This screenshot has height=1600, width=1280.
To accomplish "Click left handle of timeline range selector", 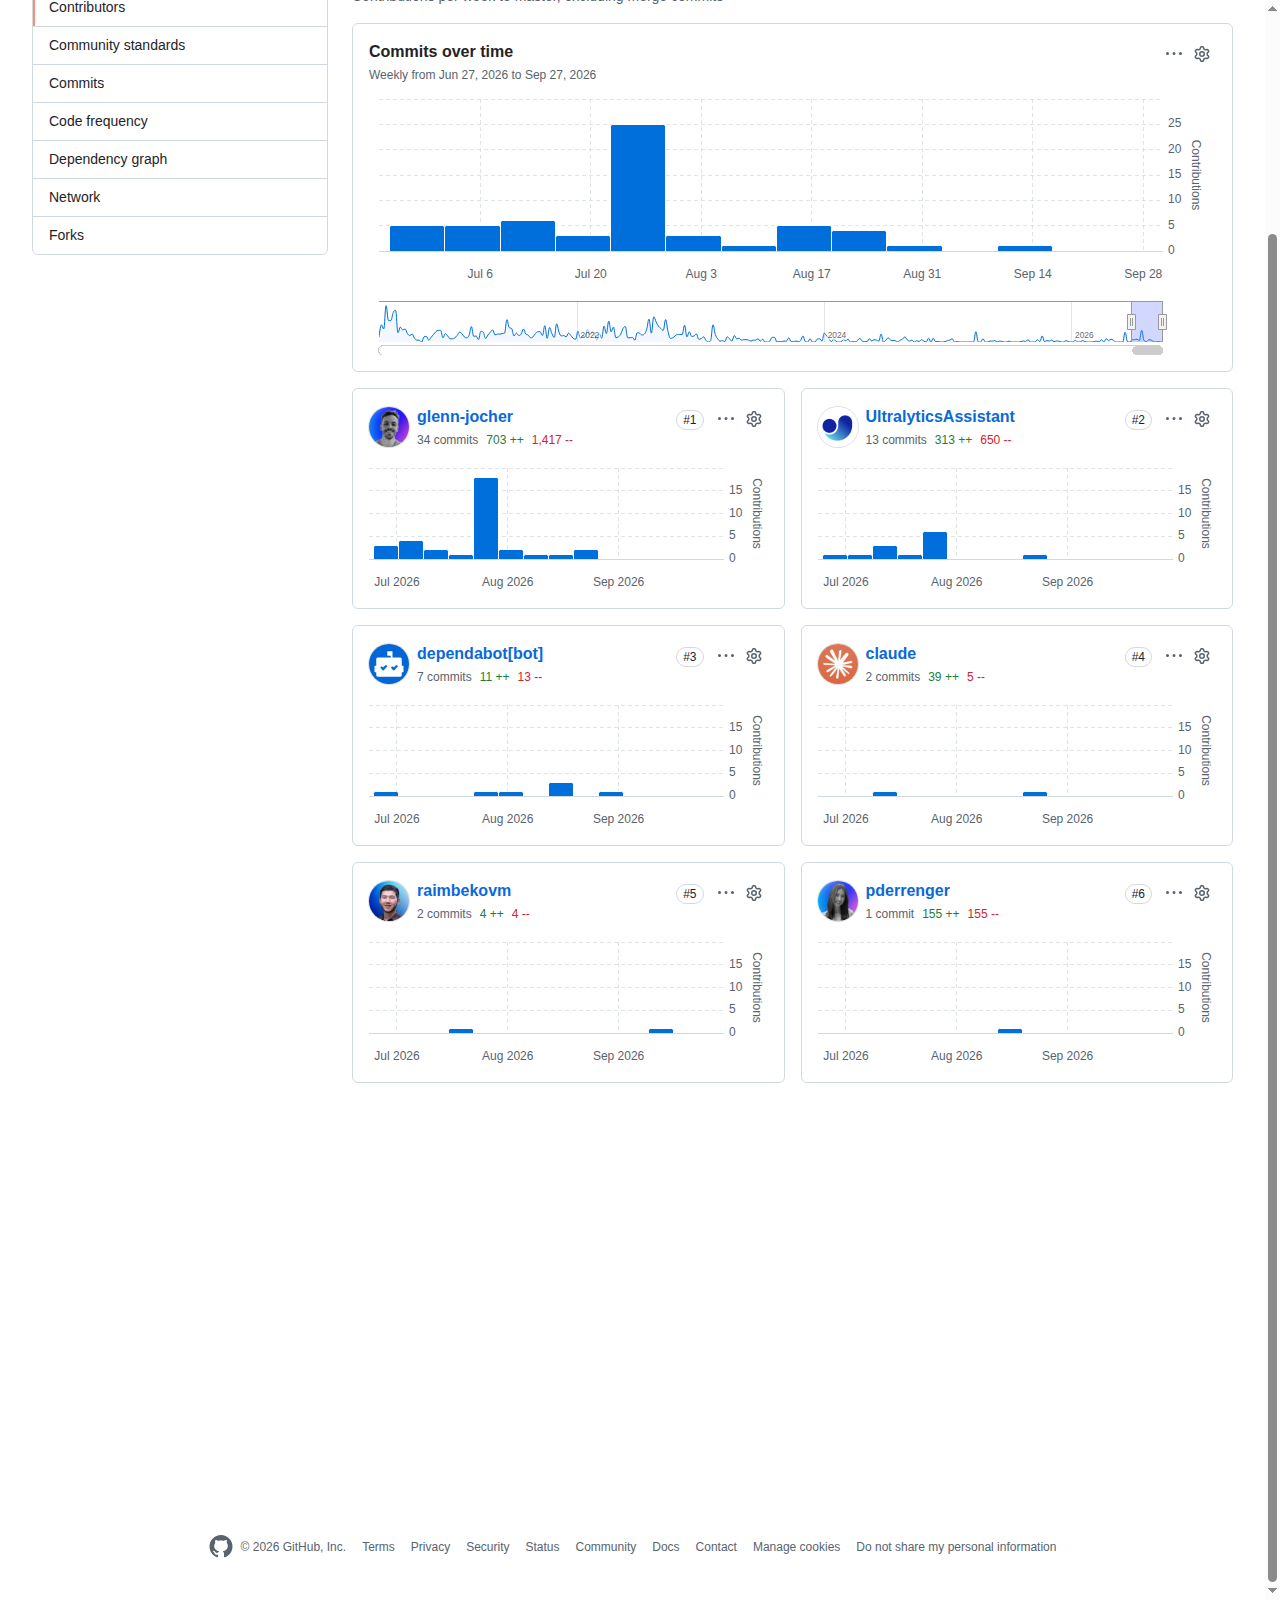I will coord(1131,322).
